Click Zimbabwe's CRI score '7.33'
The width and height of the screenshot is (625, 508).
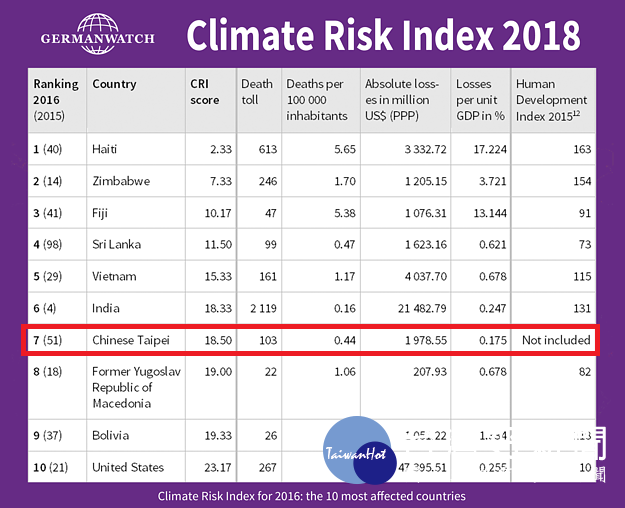(x=221, y=181)
